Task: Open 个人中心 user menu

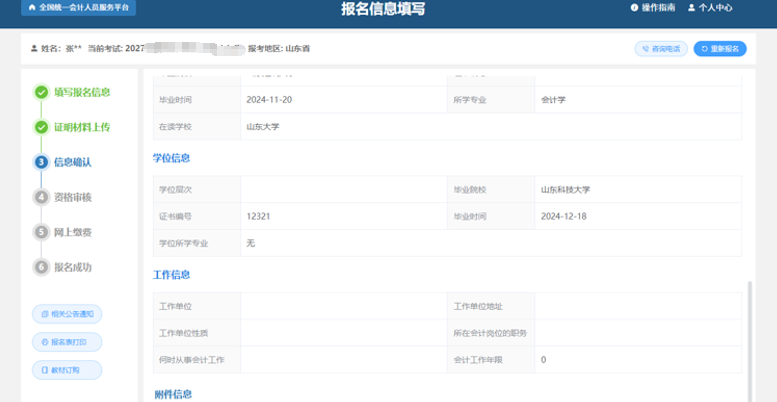Action: pyautogui.click(x=710, y=8)
